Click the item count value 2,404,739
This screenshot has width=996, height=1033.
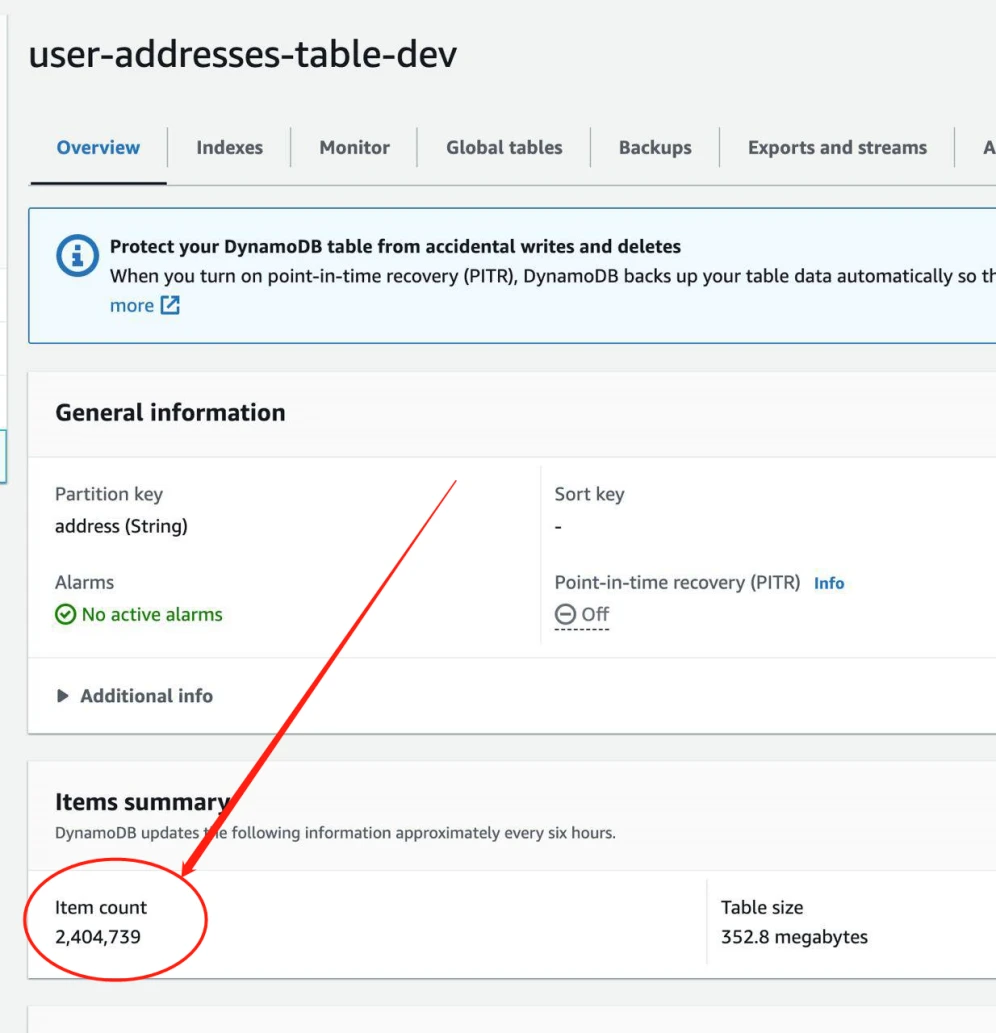(97, 937)
